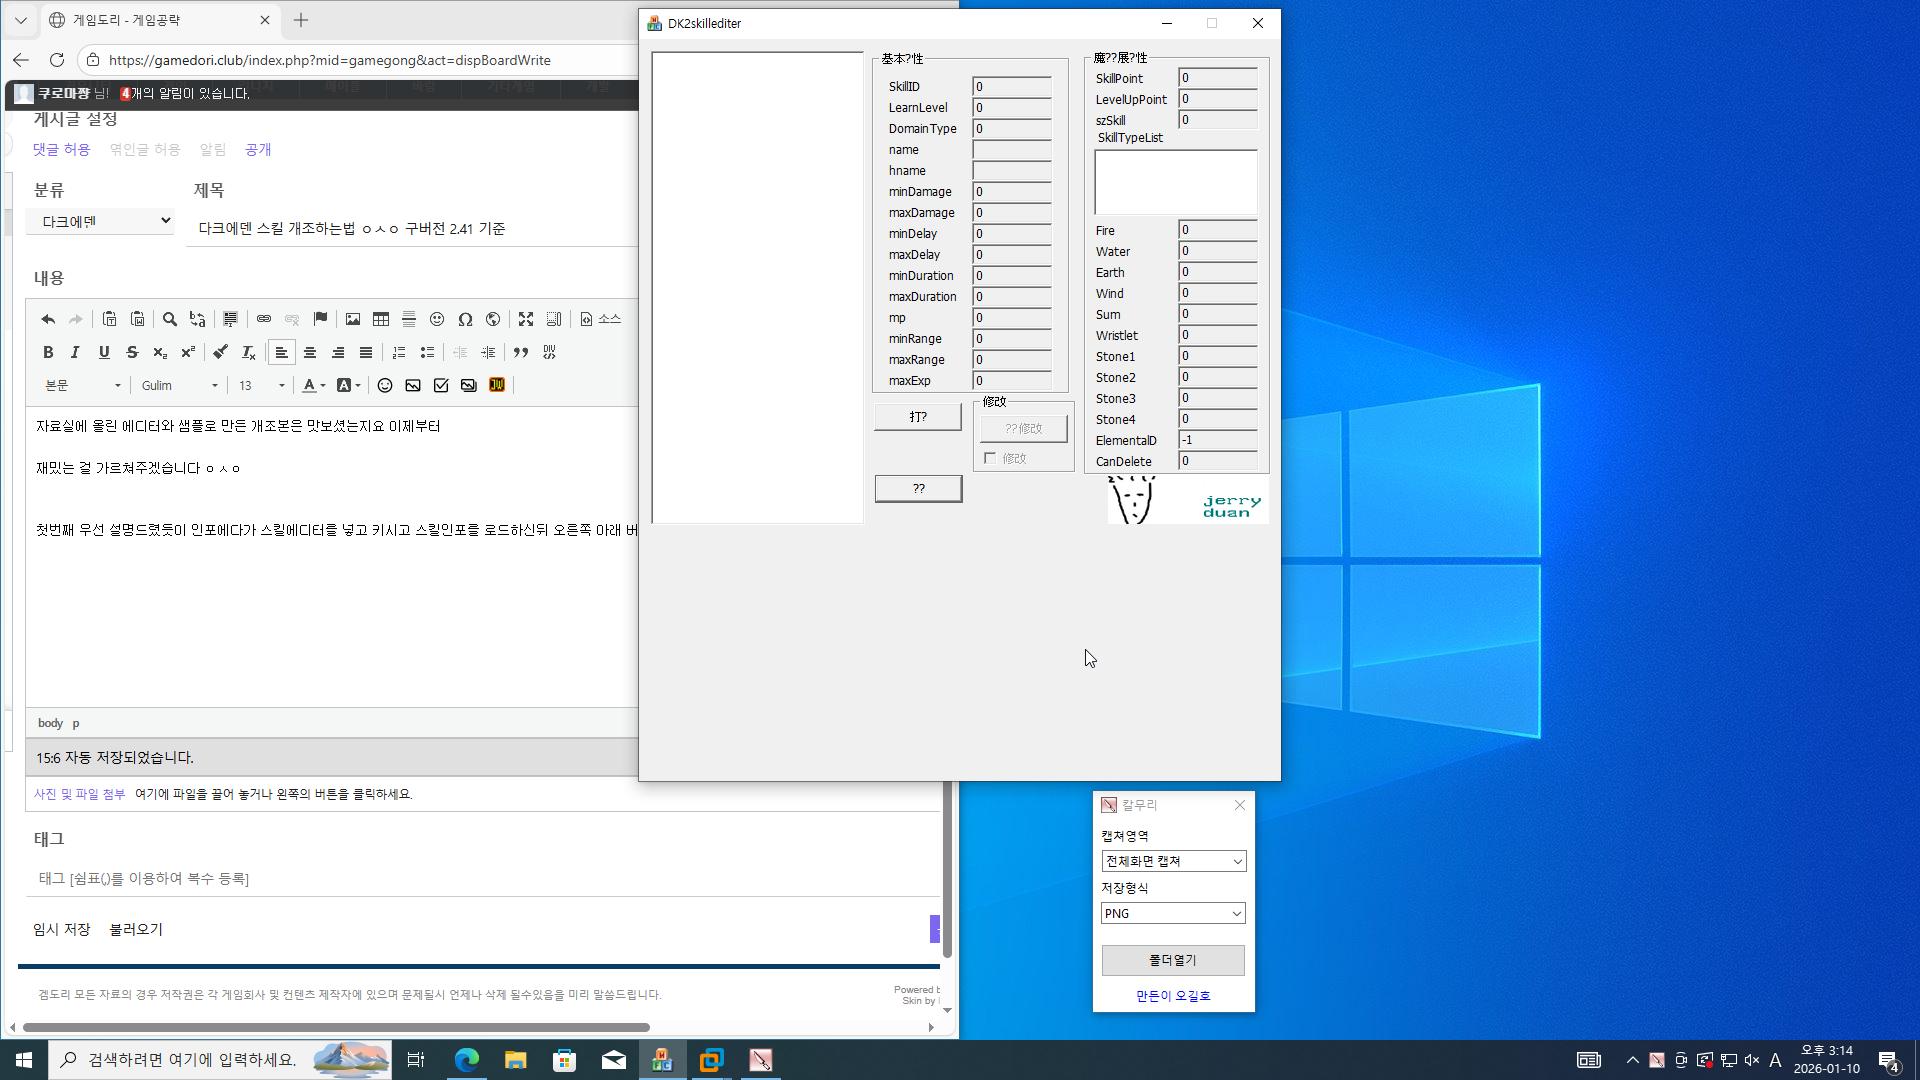Viewport: 1920px width, 1080px height.
Task: Open the 전체화면 캡쳐 capture area dropdown
Action: [x=1173, y=861]
